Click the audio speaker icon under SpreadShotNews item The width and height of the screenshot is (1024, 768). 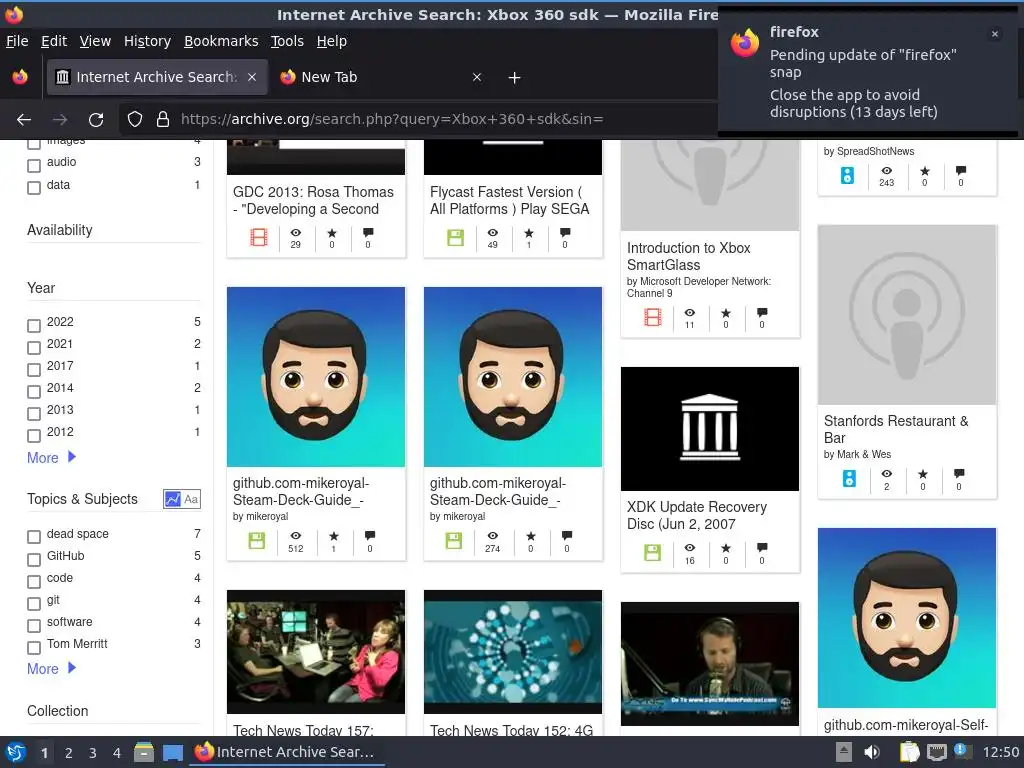coord(847,175)
